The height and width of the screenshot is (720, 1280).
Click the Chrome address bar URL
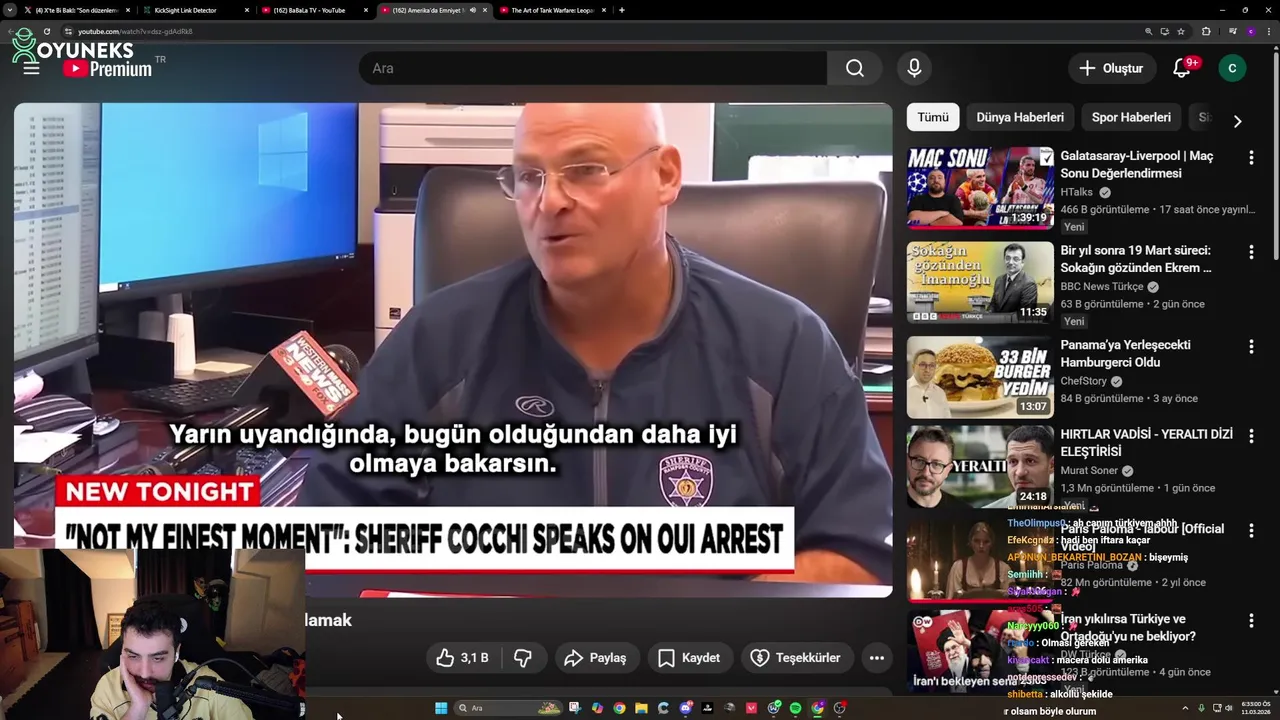coord(135,31)
